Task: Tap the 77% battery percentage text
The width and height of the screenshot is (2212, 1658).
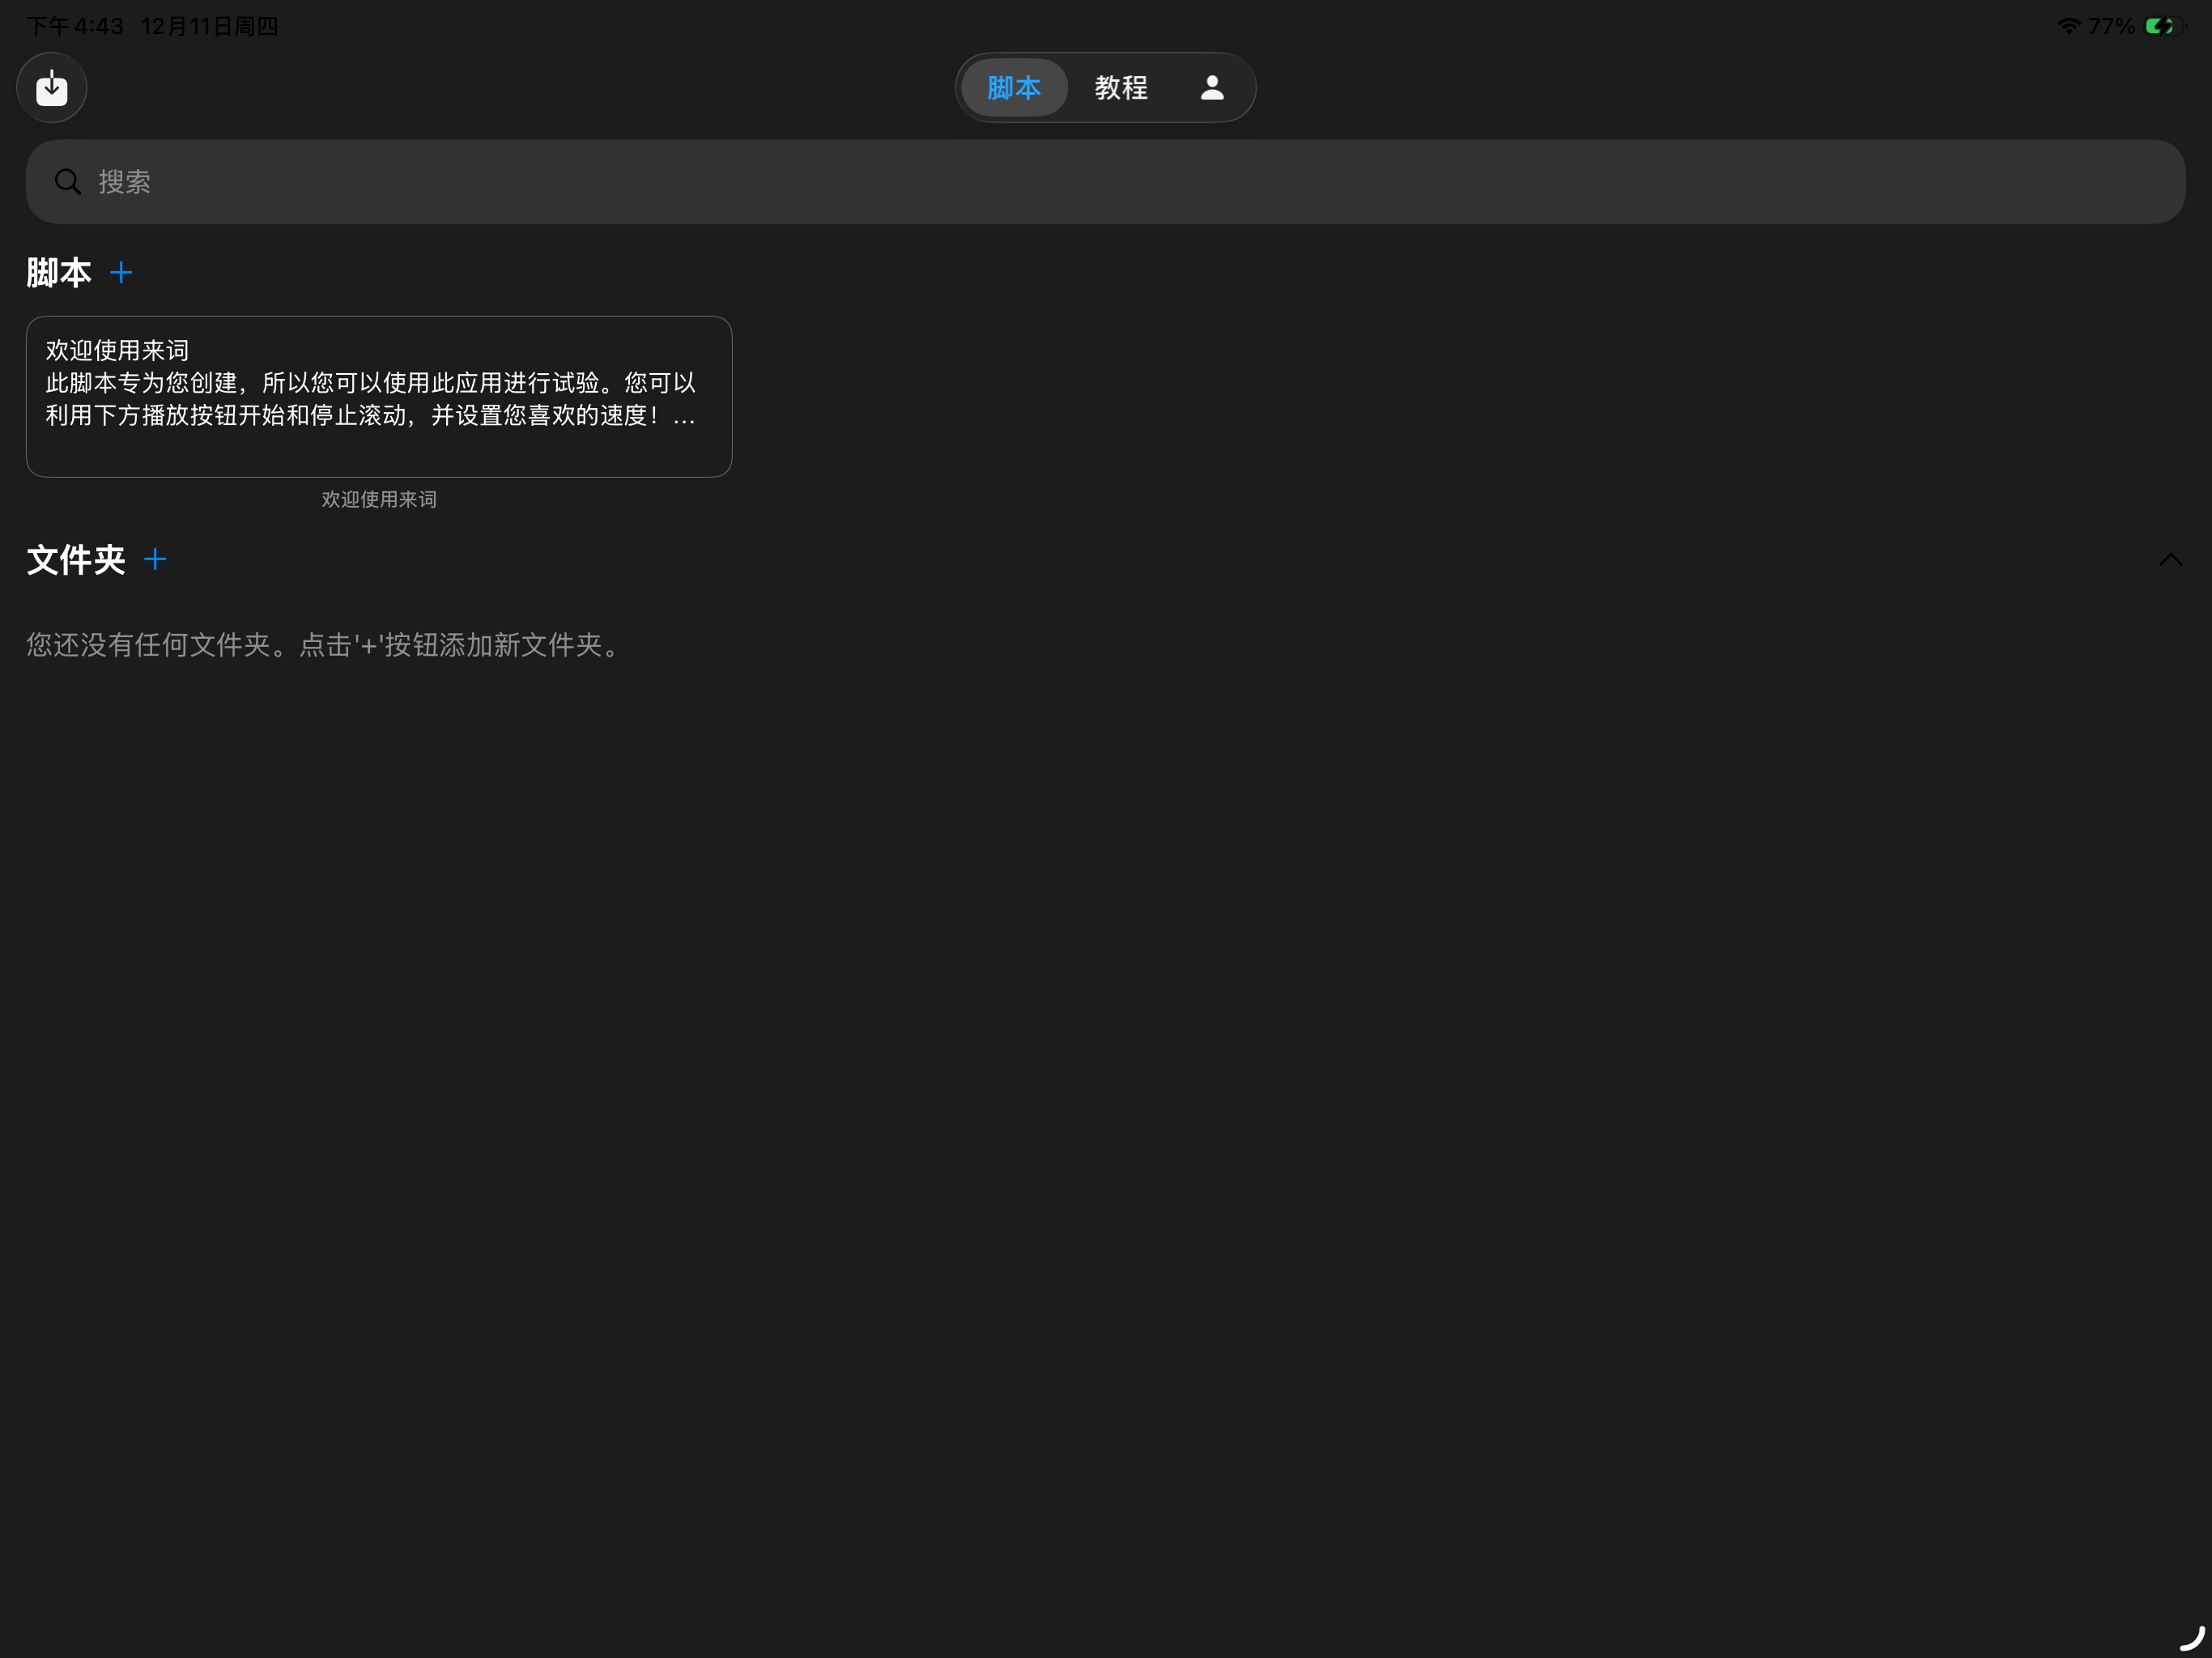Action: pos(2111,26)
